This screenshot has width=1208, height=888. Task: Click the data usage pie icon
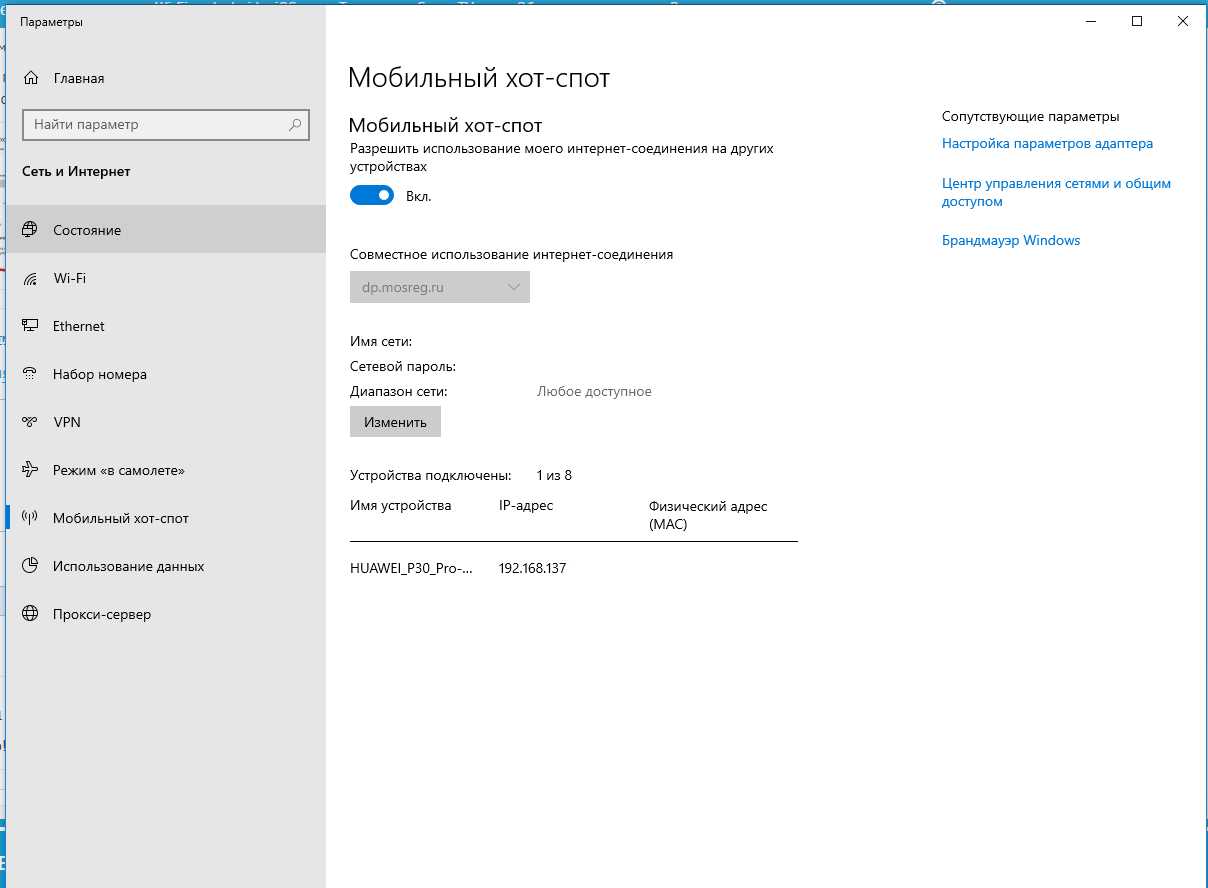[31, 566]
